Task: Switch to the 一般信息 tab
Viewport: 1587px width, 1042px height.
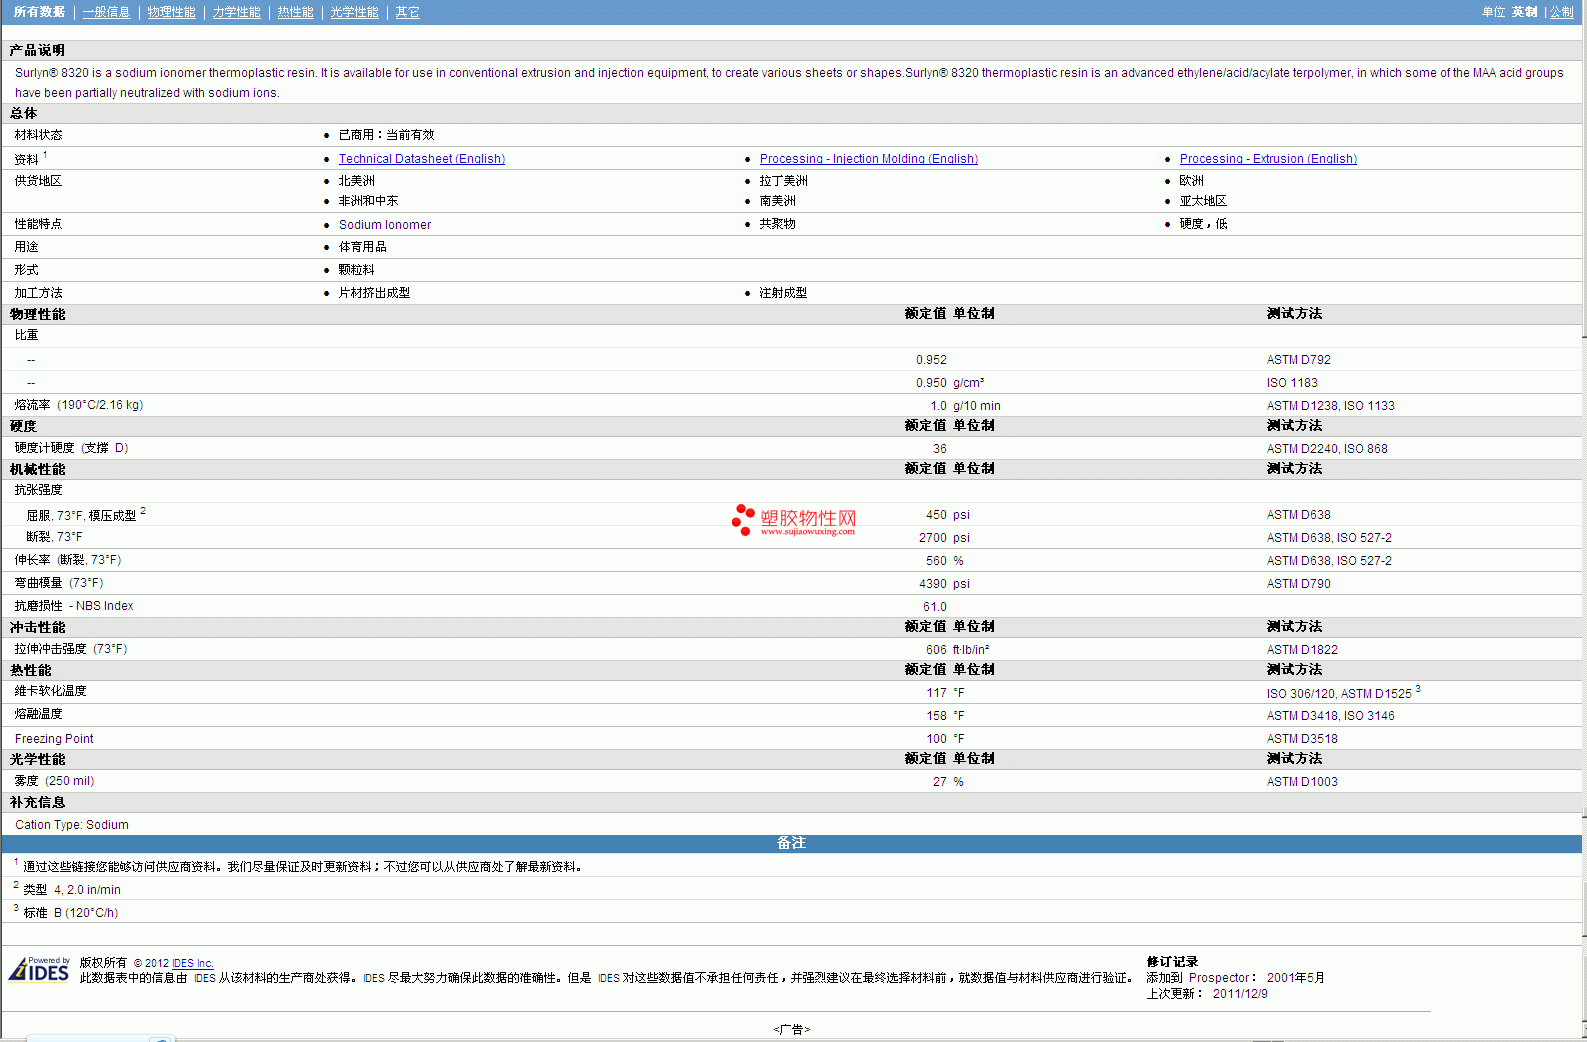Action: tap(106, 12)
